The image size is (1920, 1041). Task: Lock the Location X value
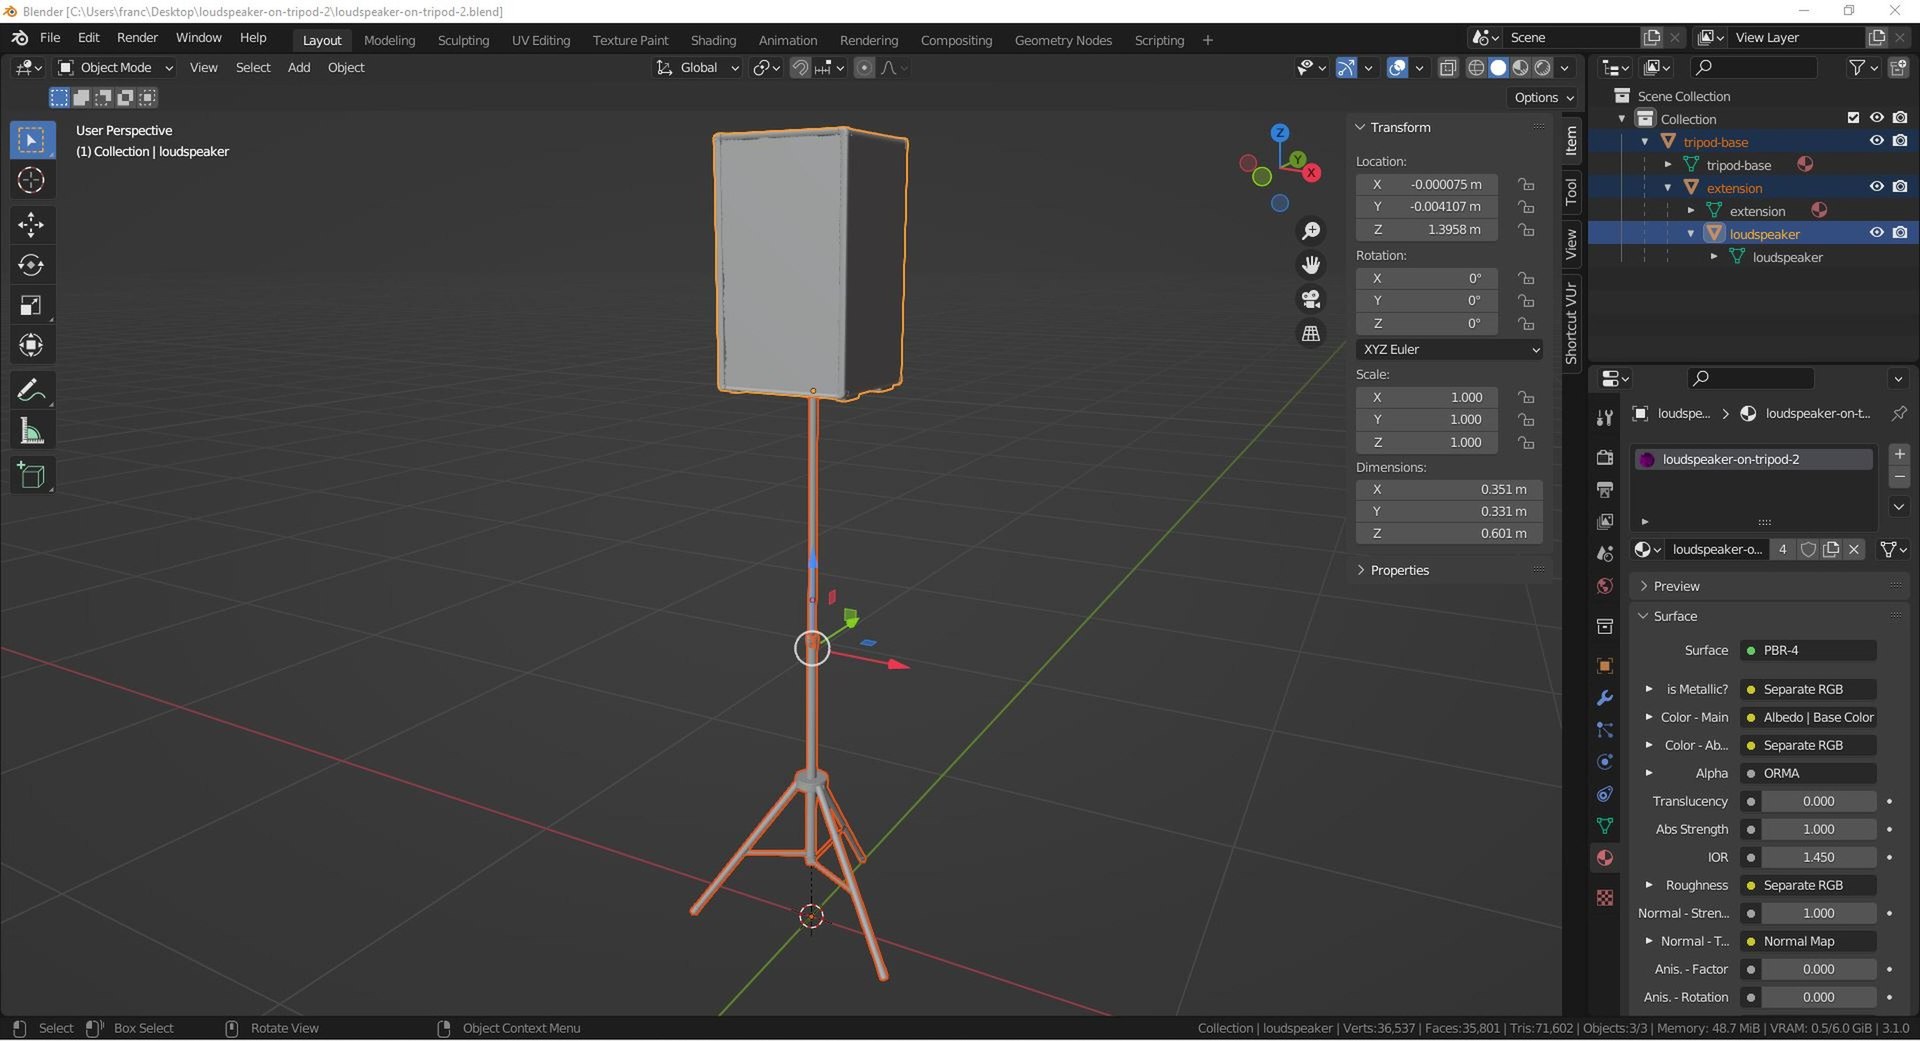point(1526,184)
